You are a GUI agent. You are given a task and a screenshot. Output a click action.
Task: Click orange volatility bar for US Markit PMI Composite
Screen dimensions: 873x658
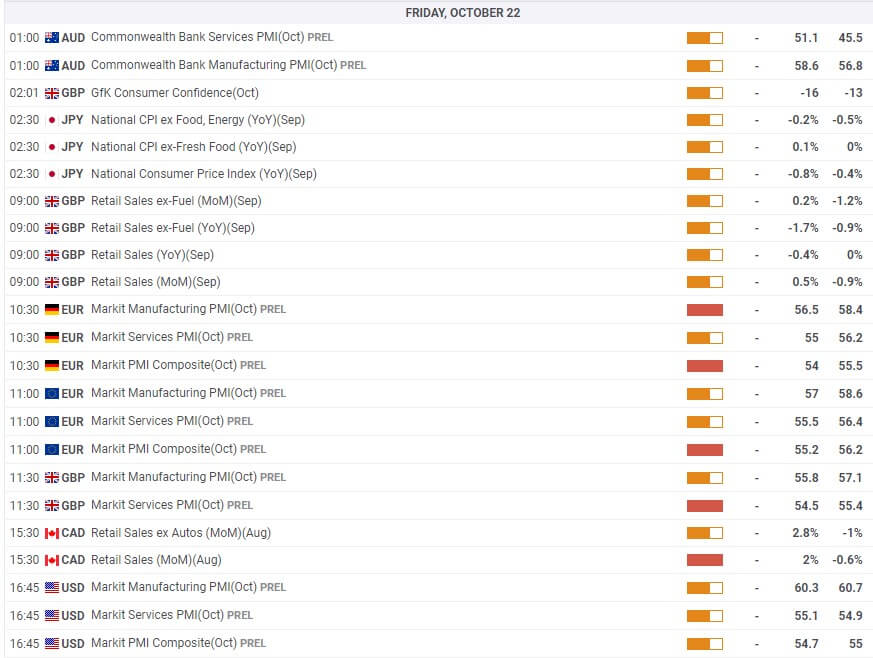coord(705,644)
